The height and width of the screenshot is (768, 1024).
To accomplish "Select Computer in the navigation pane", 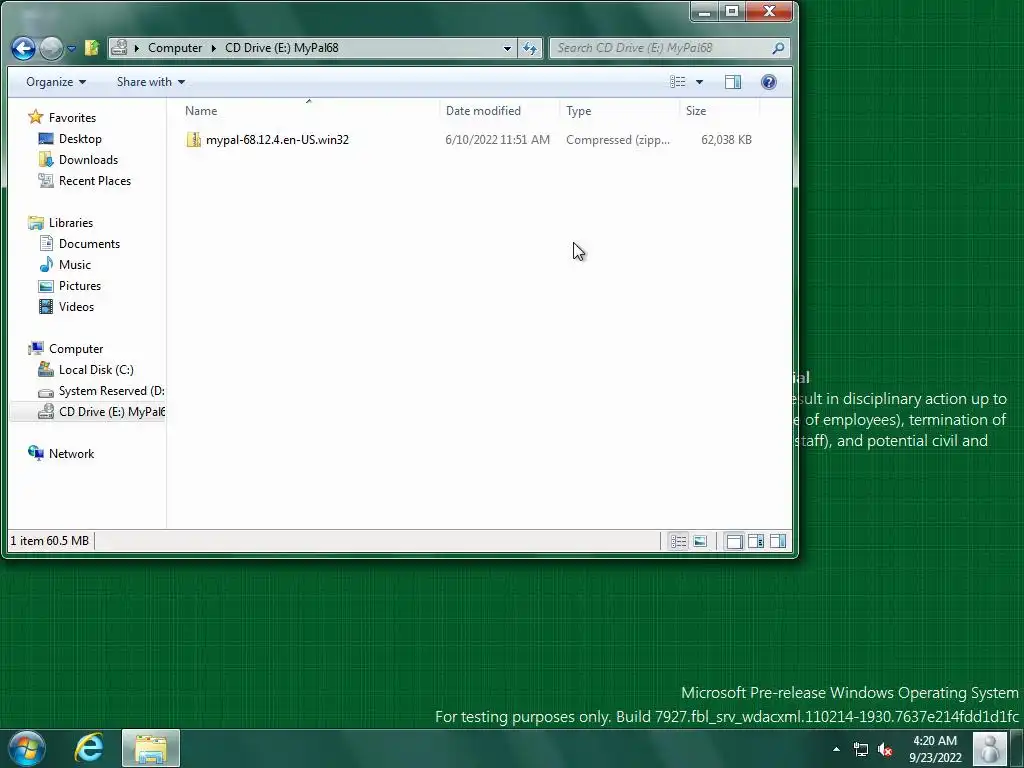I will click(76, 349).
